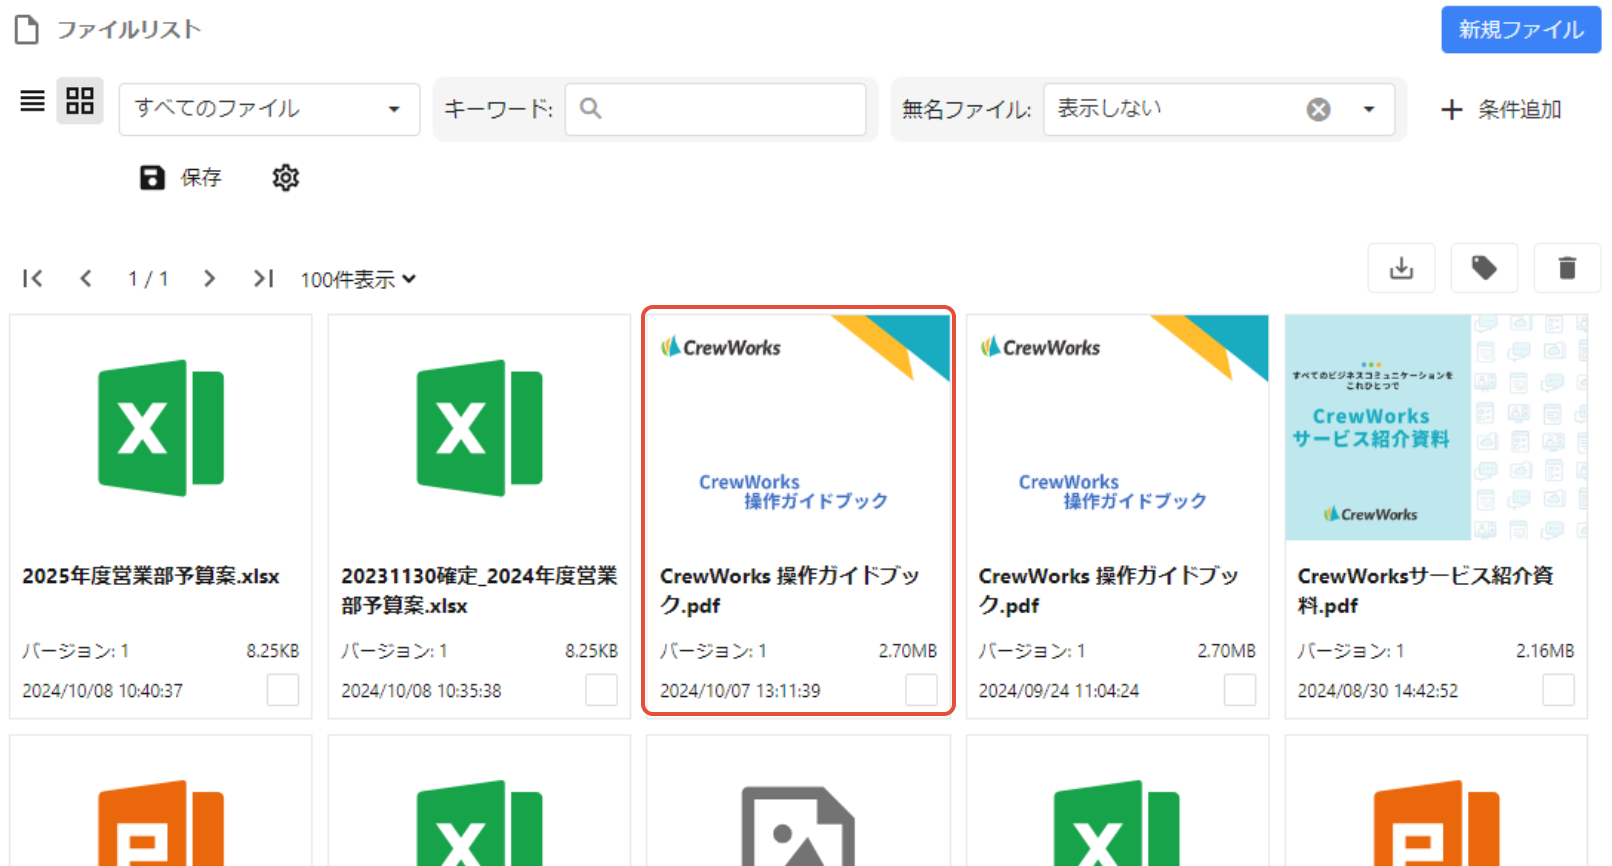Open the 20231130確定_2024年度営業部予算案.xlsx Excel icon
Screen dimensions: 1612x866
pos(480,428)
